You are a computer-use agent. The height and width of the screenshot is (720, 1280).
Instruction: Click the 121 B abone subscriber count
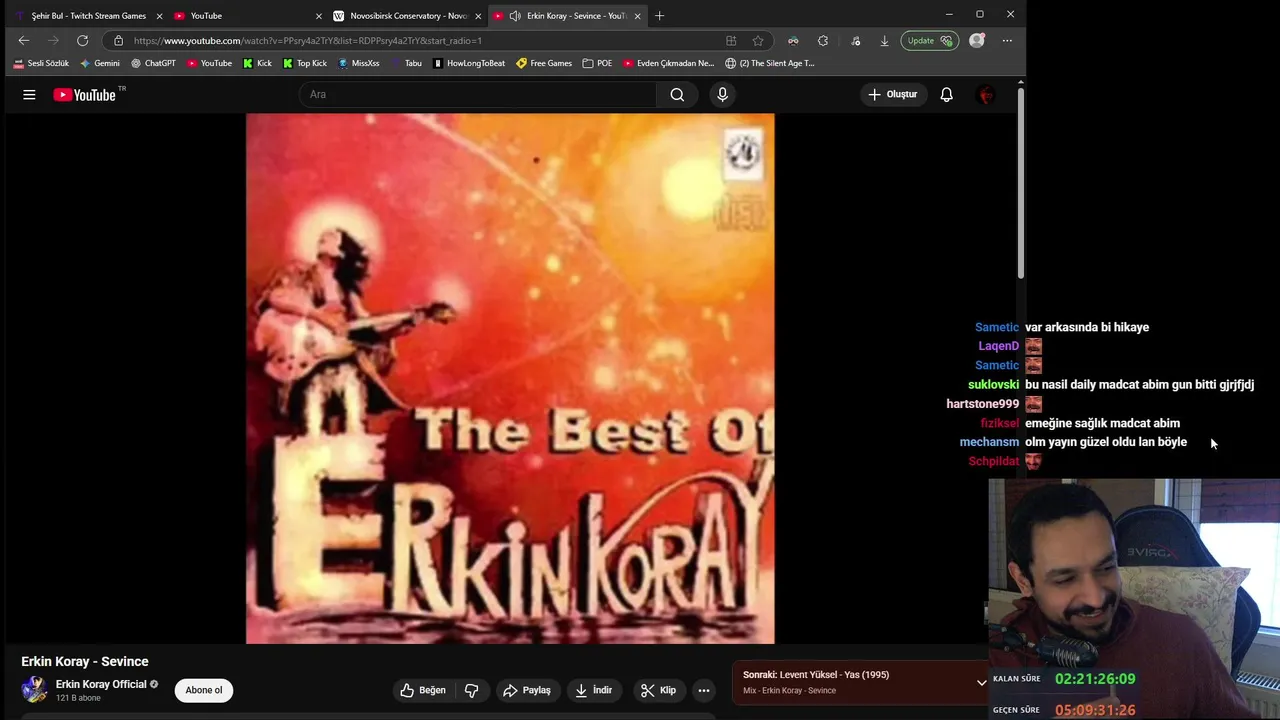[x=78, y=698]
